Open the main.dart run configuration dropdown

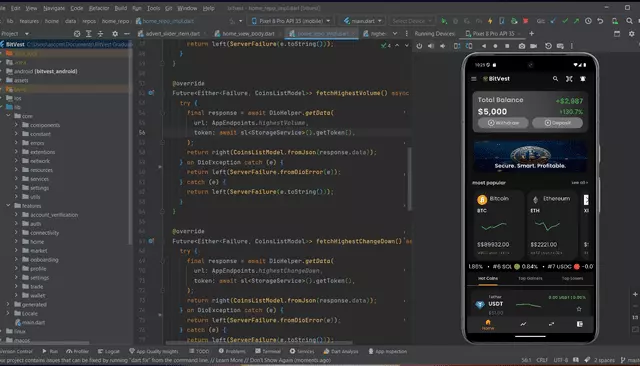[363, 21]
